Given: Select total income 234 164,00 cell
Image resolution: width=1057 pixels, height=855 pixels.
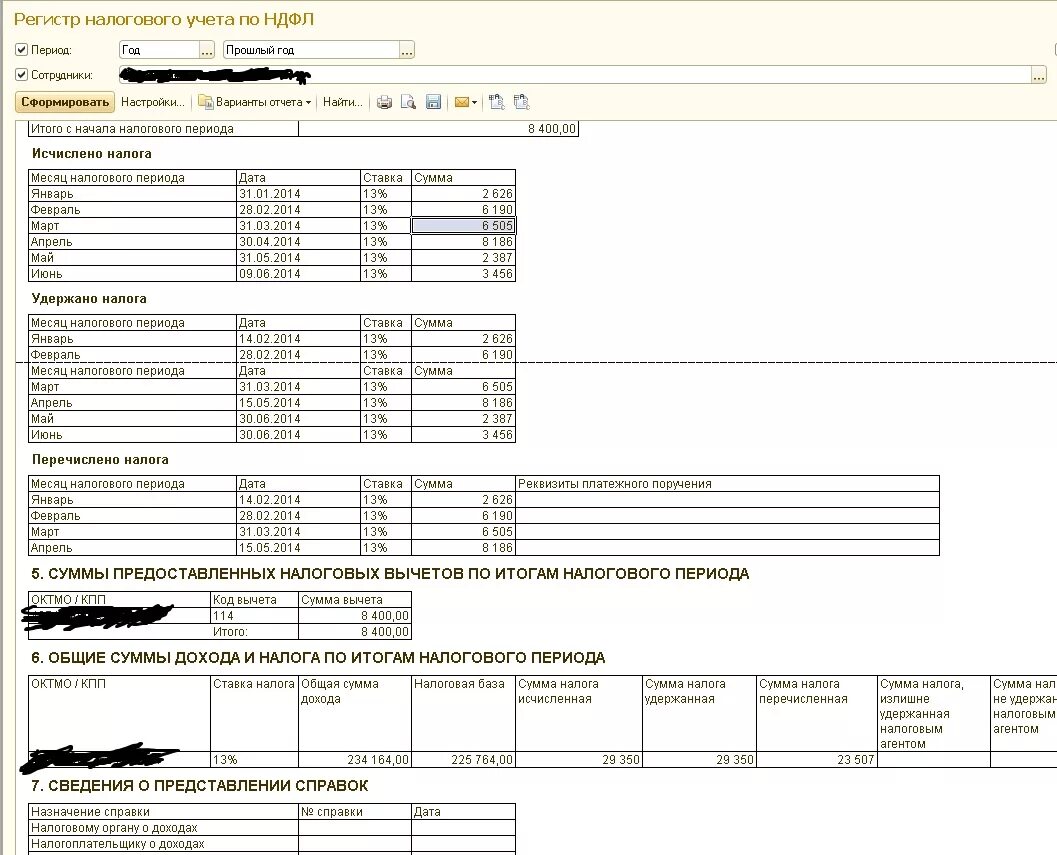Looking at the screenshot, I should (x=355, y=760).
